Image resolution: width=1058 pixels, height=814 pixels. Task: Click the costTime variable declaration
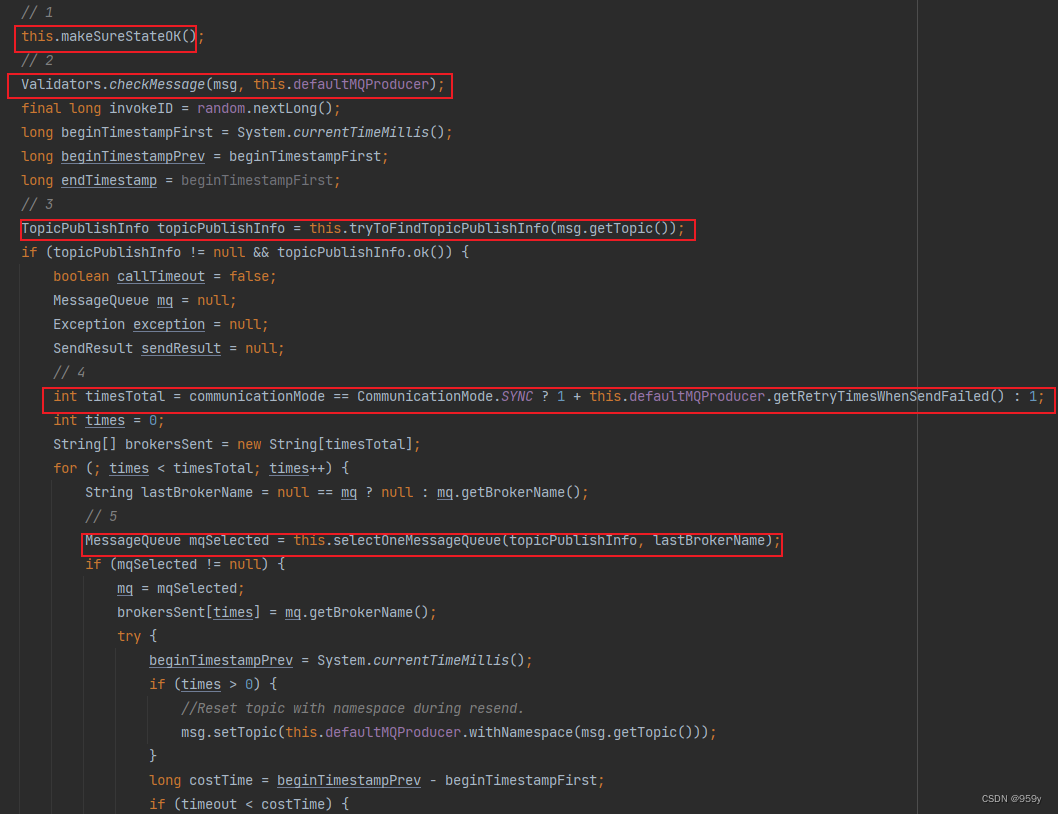click(x=377, y=780)
